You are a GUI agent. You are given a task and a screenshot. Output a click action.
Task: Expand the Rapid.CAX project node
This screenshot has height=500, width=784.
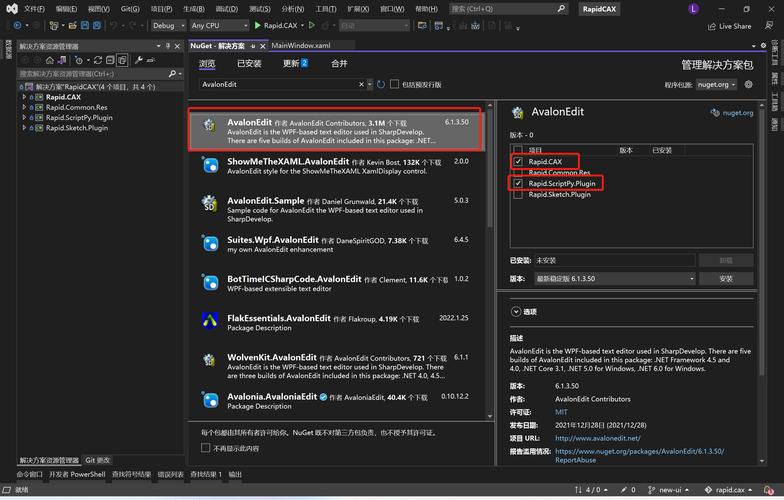(24, 97)
